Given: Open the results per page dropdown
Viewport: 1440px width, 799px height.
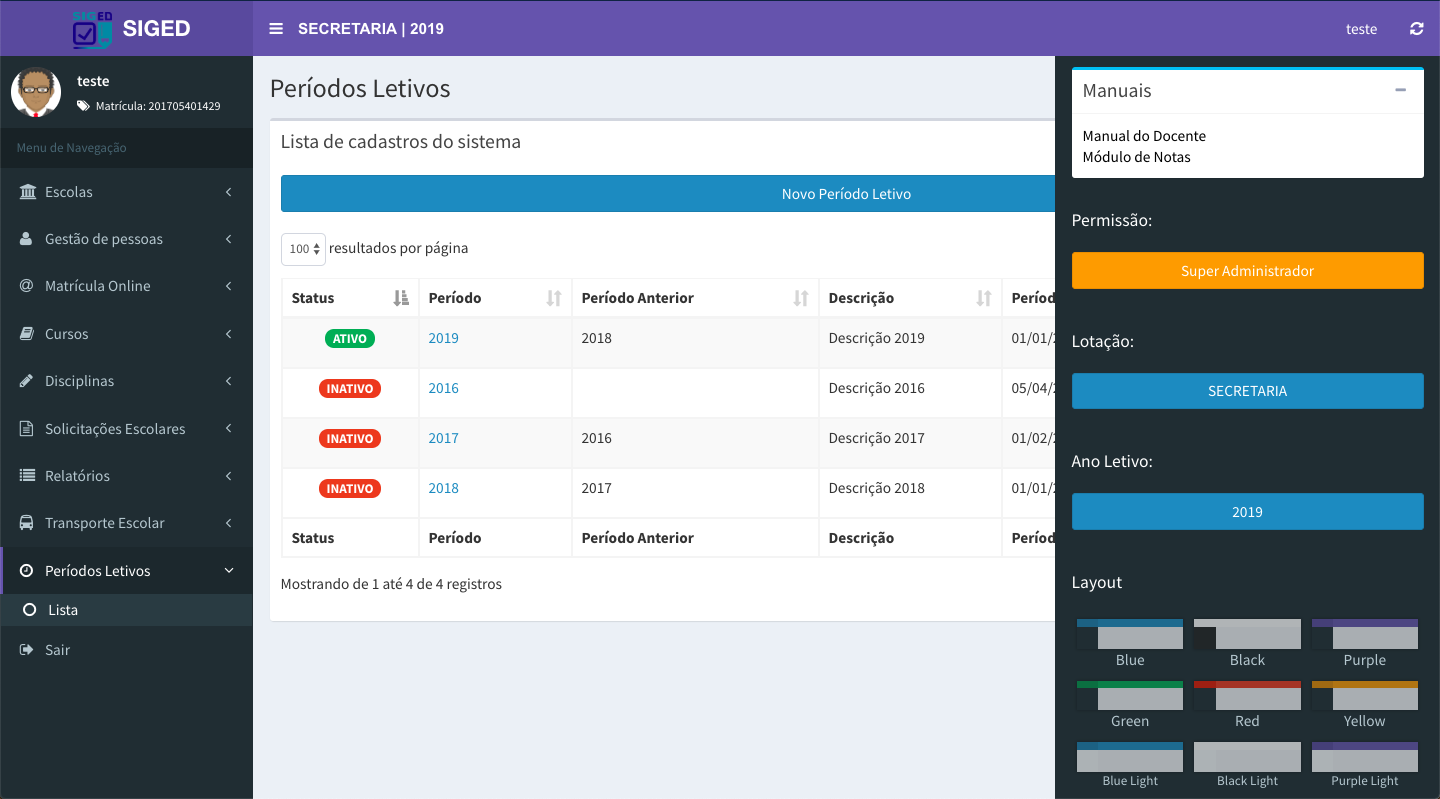Looking at the screenshot, I should tap(303, 249).
